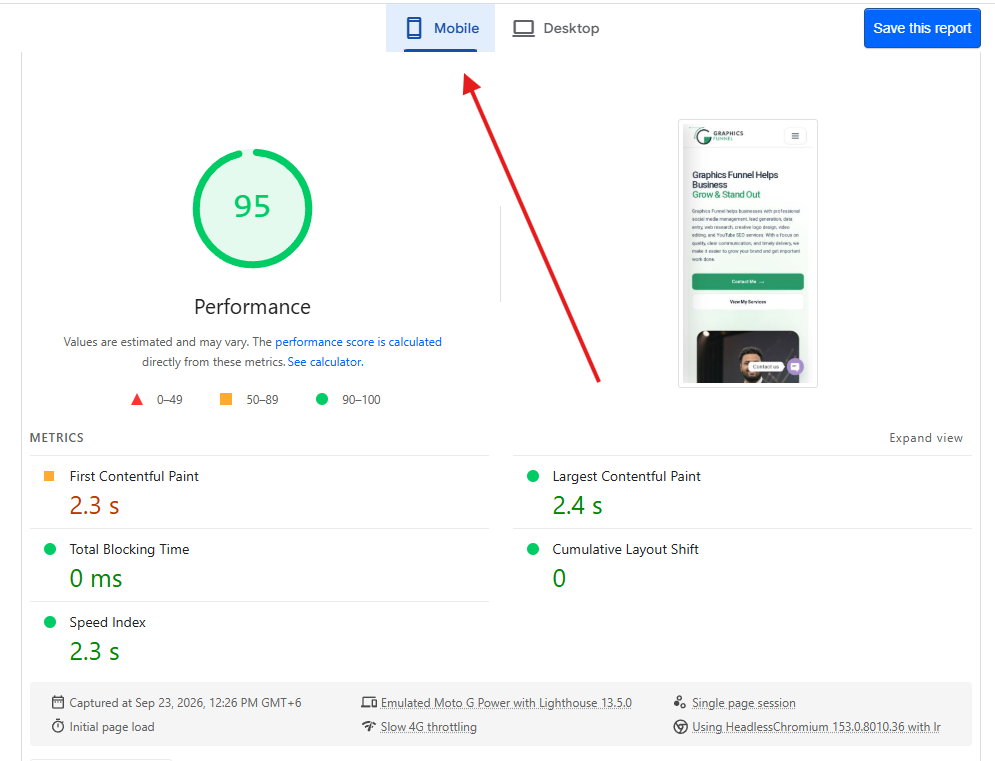Open the See calculator link

326,362
